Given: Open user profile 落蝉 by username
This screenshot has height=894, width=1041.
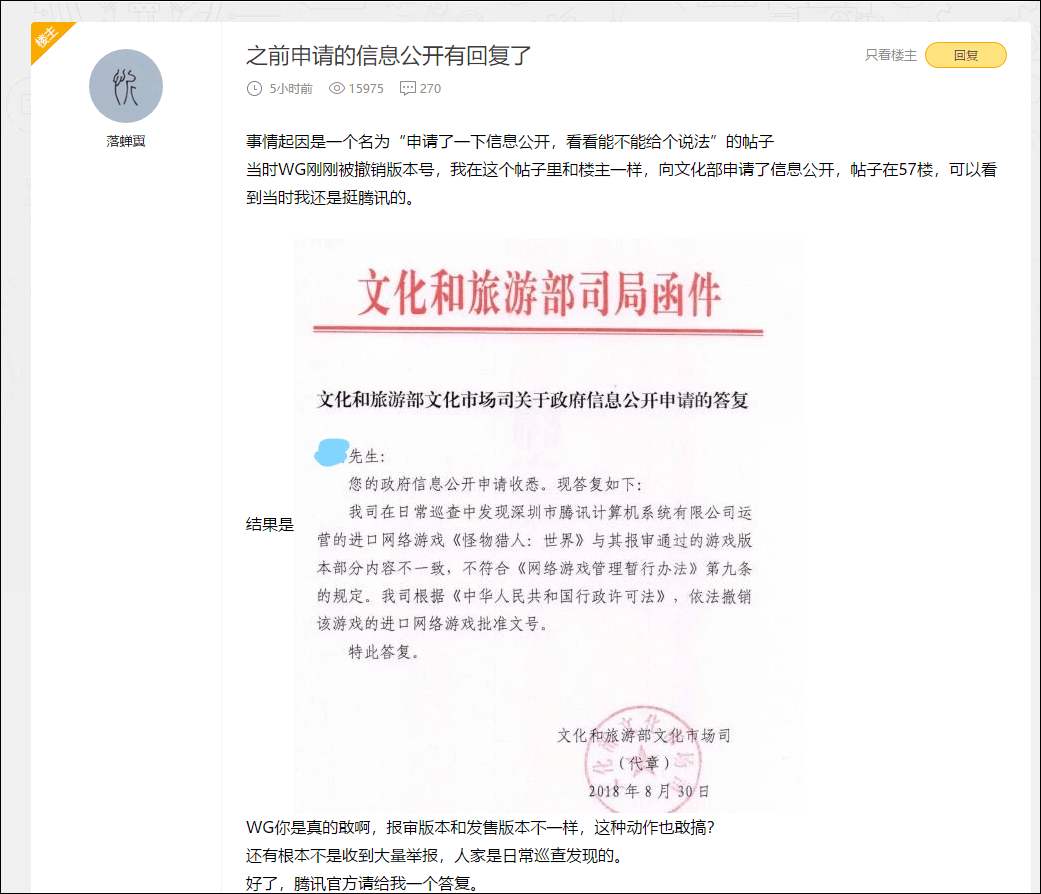Looking at the screenshot, I should point(126,141).
